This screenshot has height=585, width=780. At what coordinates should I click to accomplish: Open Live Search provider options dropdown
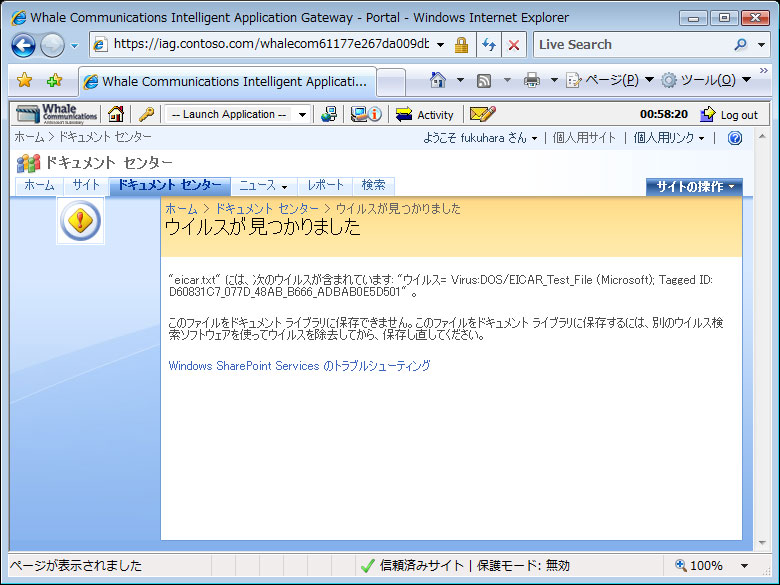pos(761,45)
